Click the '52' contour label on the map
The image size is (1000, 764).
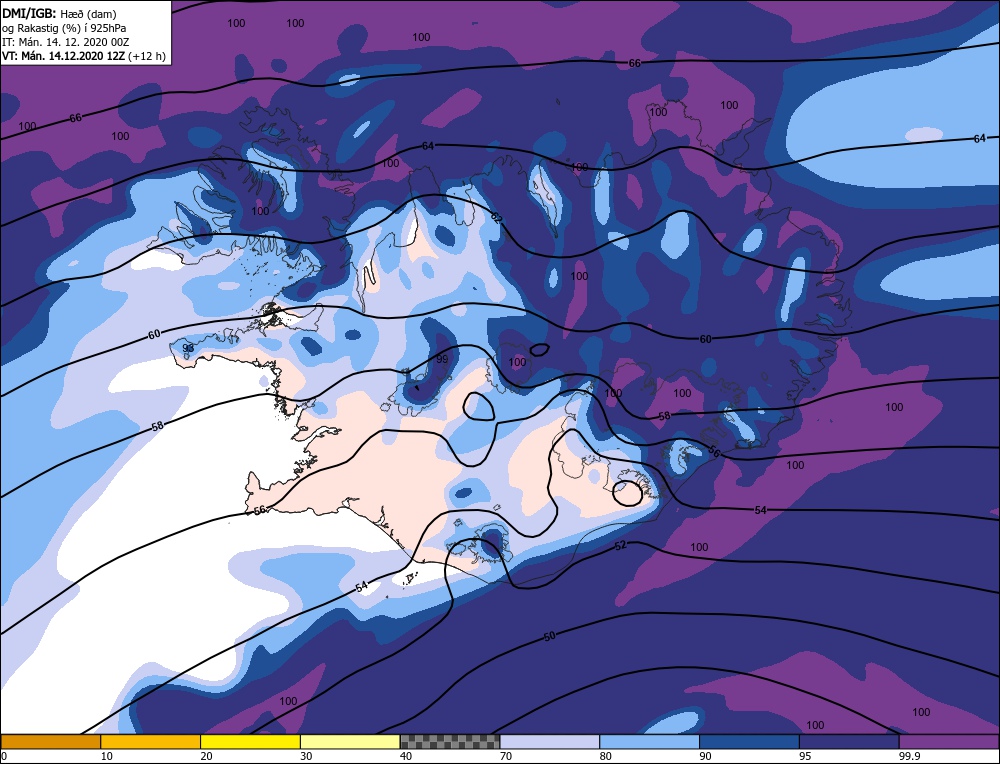pyautogui.click(x=621, y=545)
